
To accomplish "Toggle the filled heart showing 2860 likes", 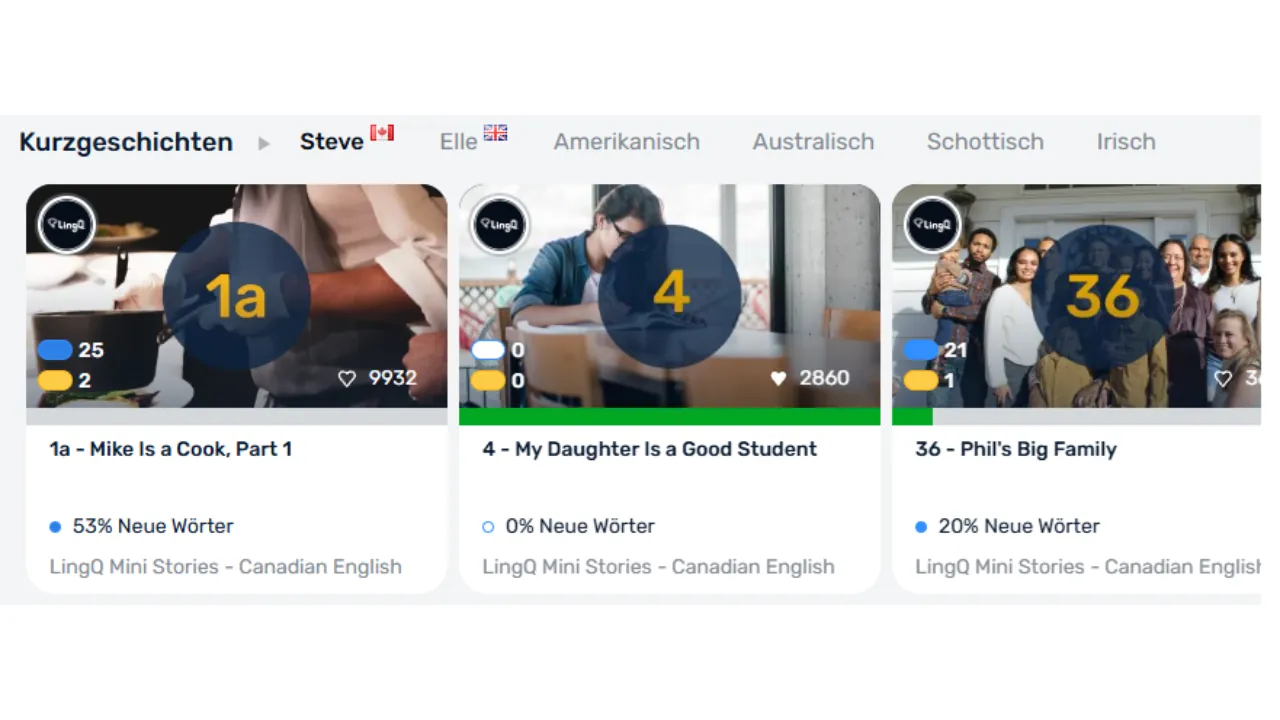I will click(x=779, y=378).
